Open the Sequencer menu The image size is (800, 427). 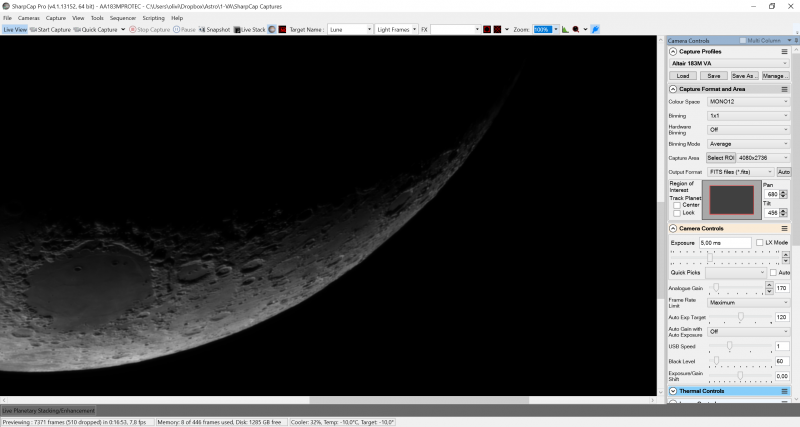coord(123,18)
